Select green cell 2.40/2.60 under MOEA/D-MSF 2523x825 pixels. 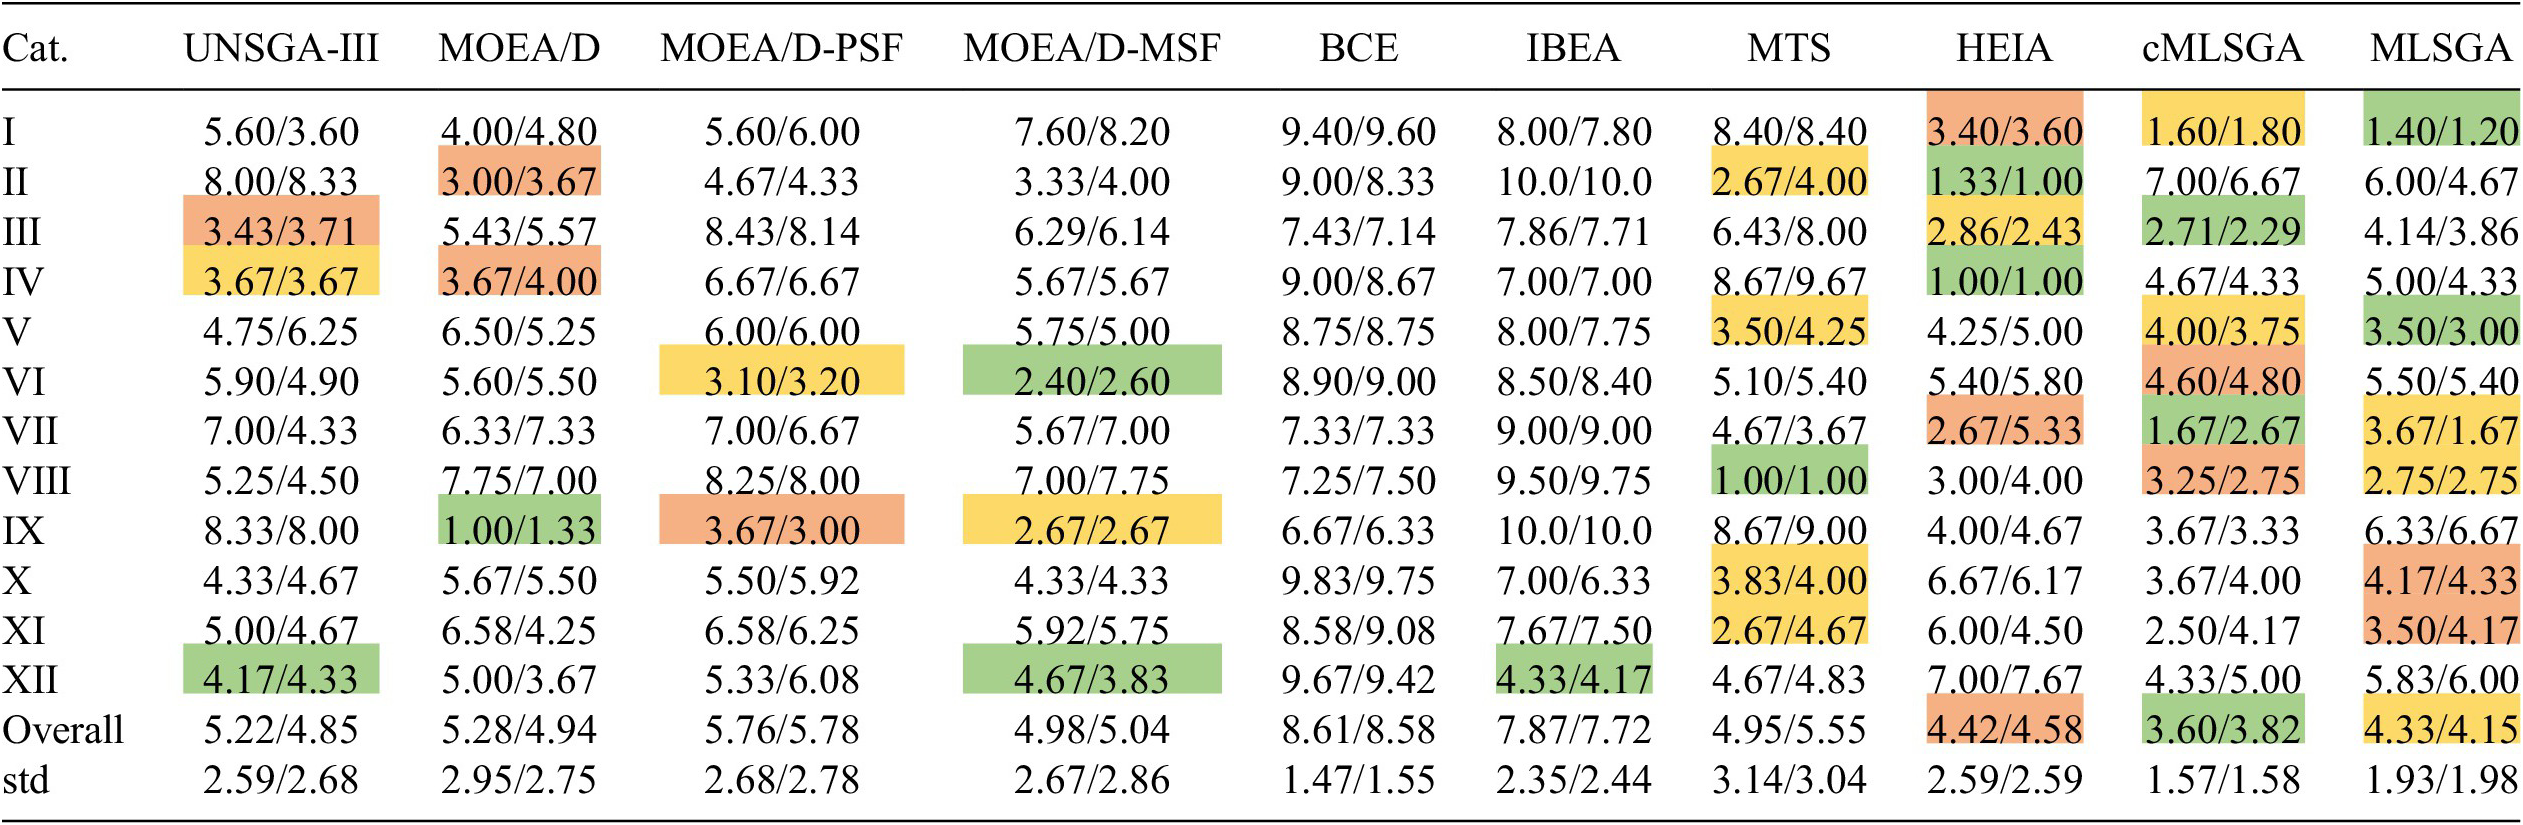(x=1092, y=381)
